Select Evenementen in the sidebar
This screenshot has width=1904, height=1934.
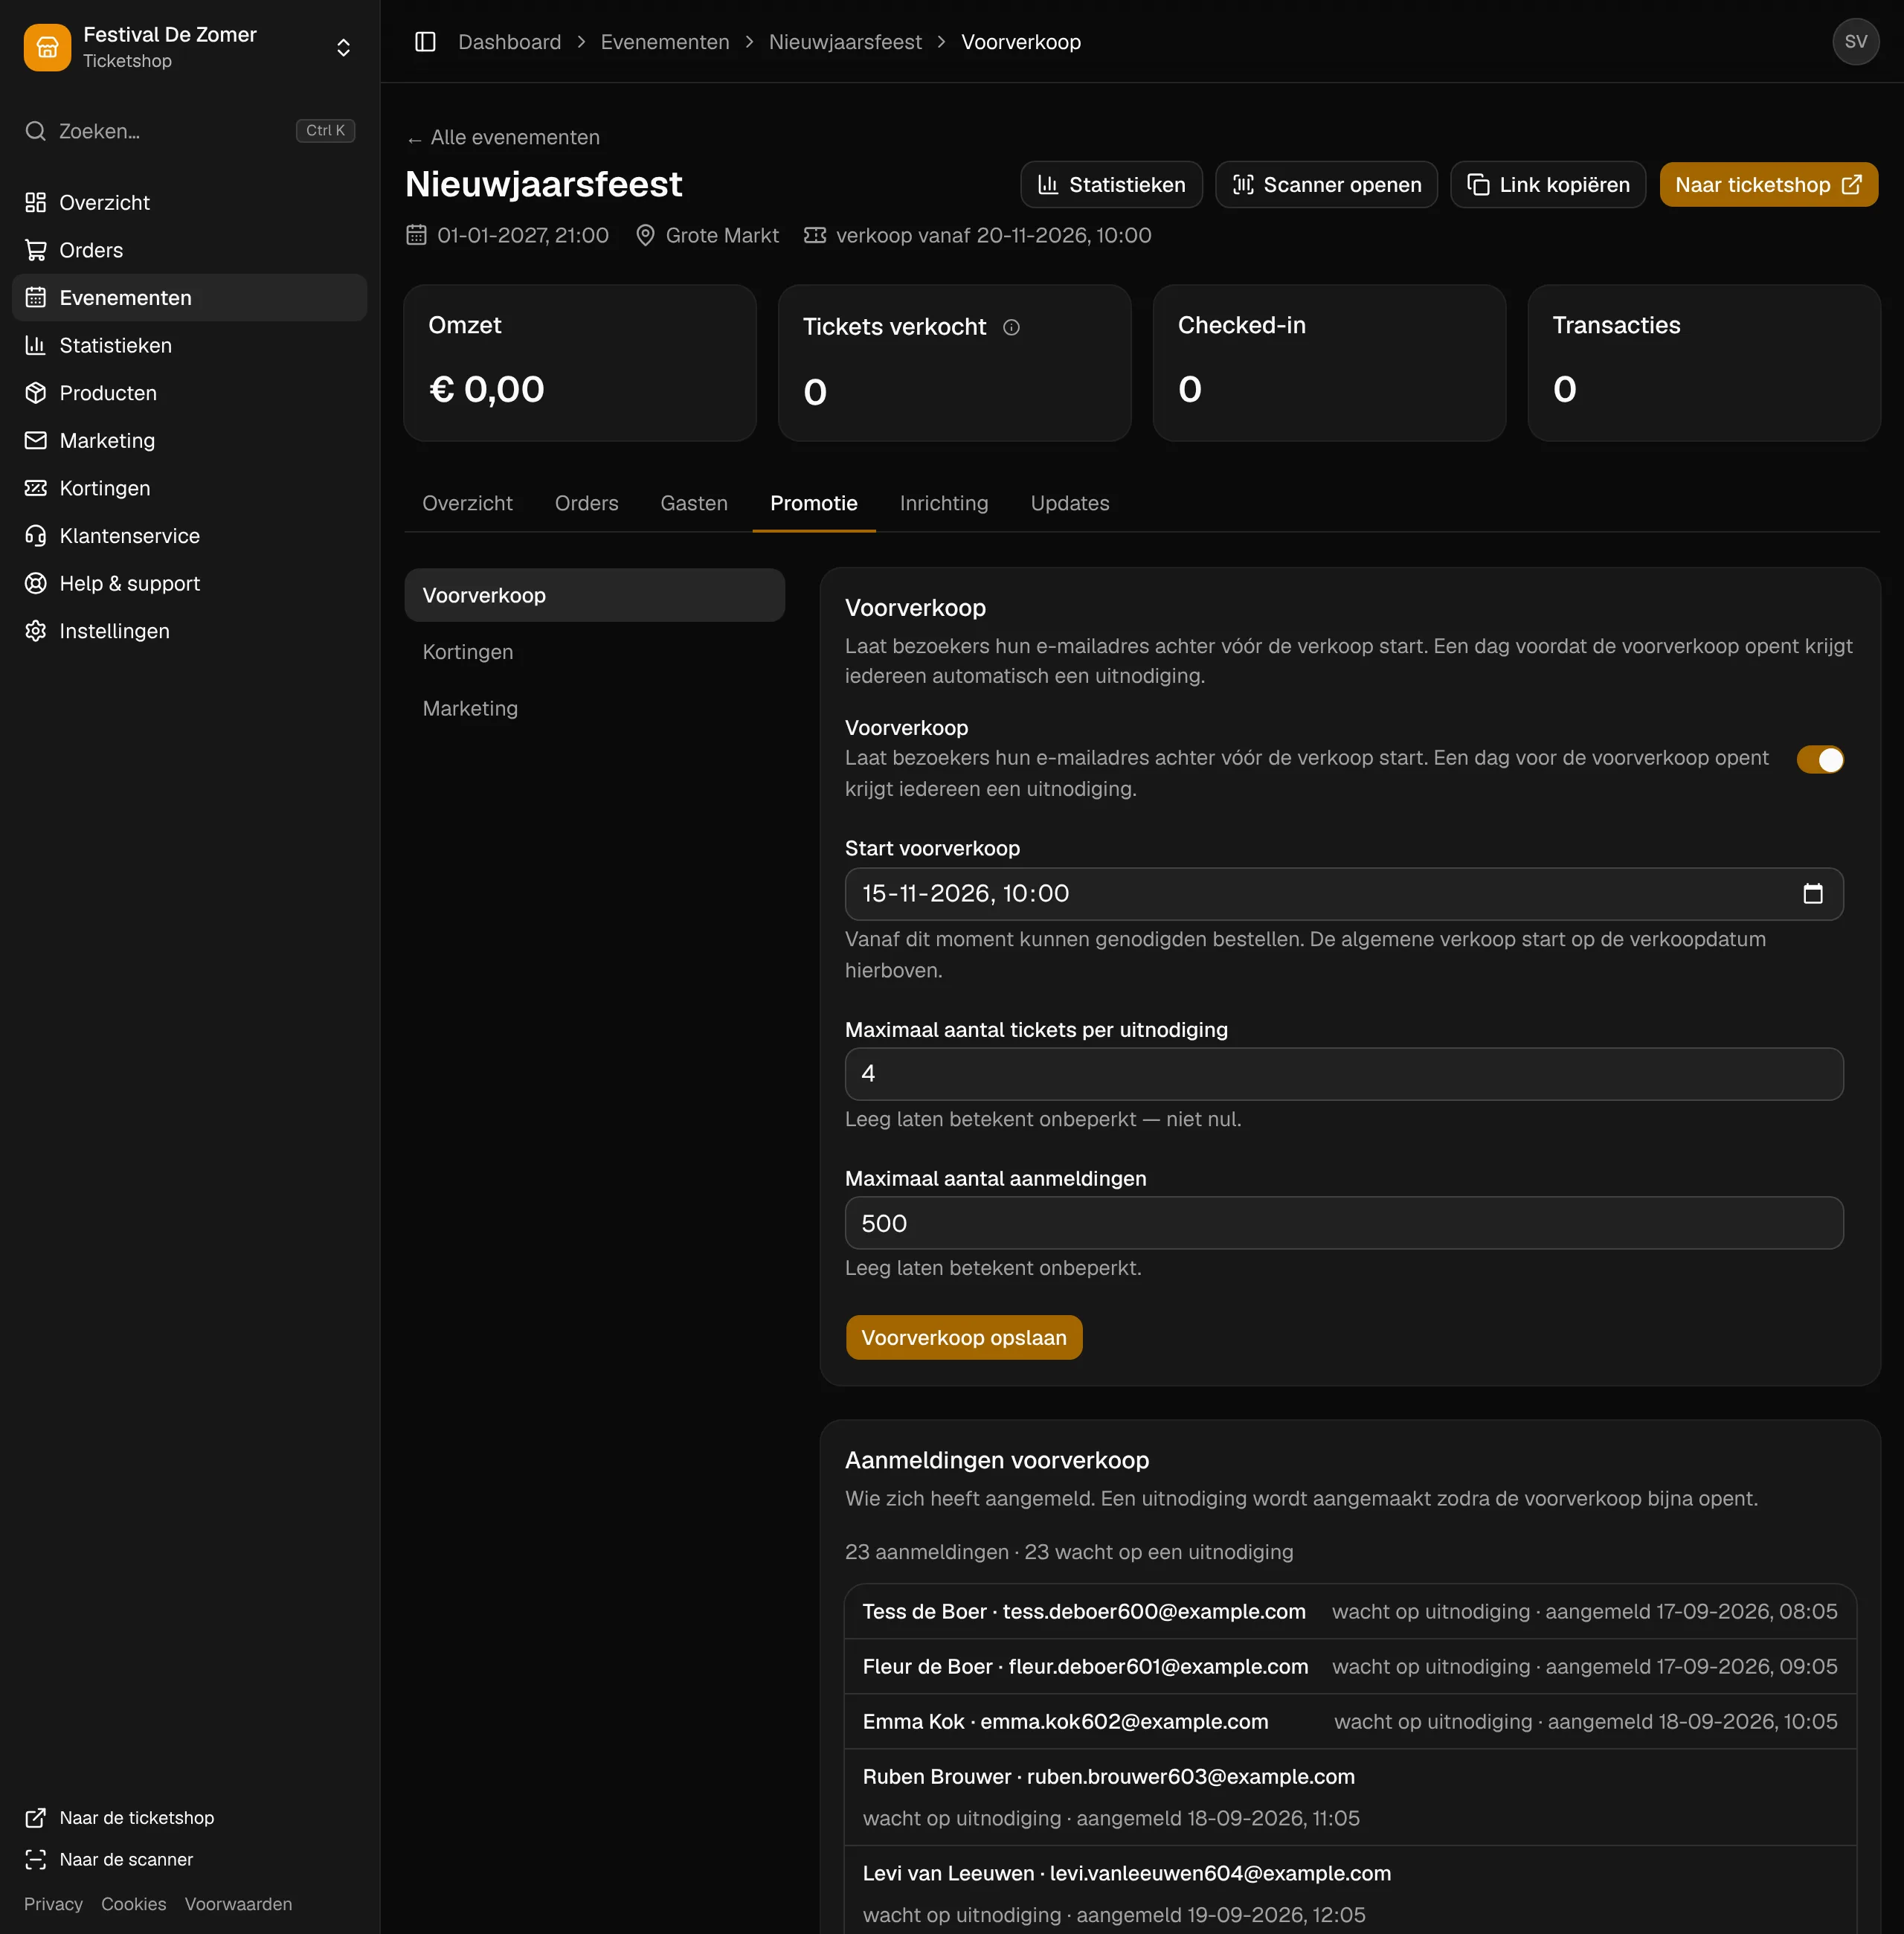(190, 297)
